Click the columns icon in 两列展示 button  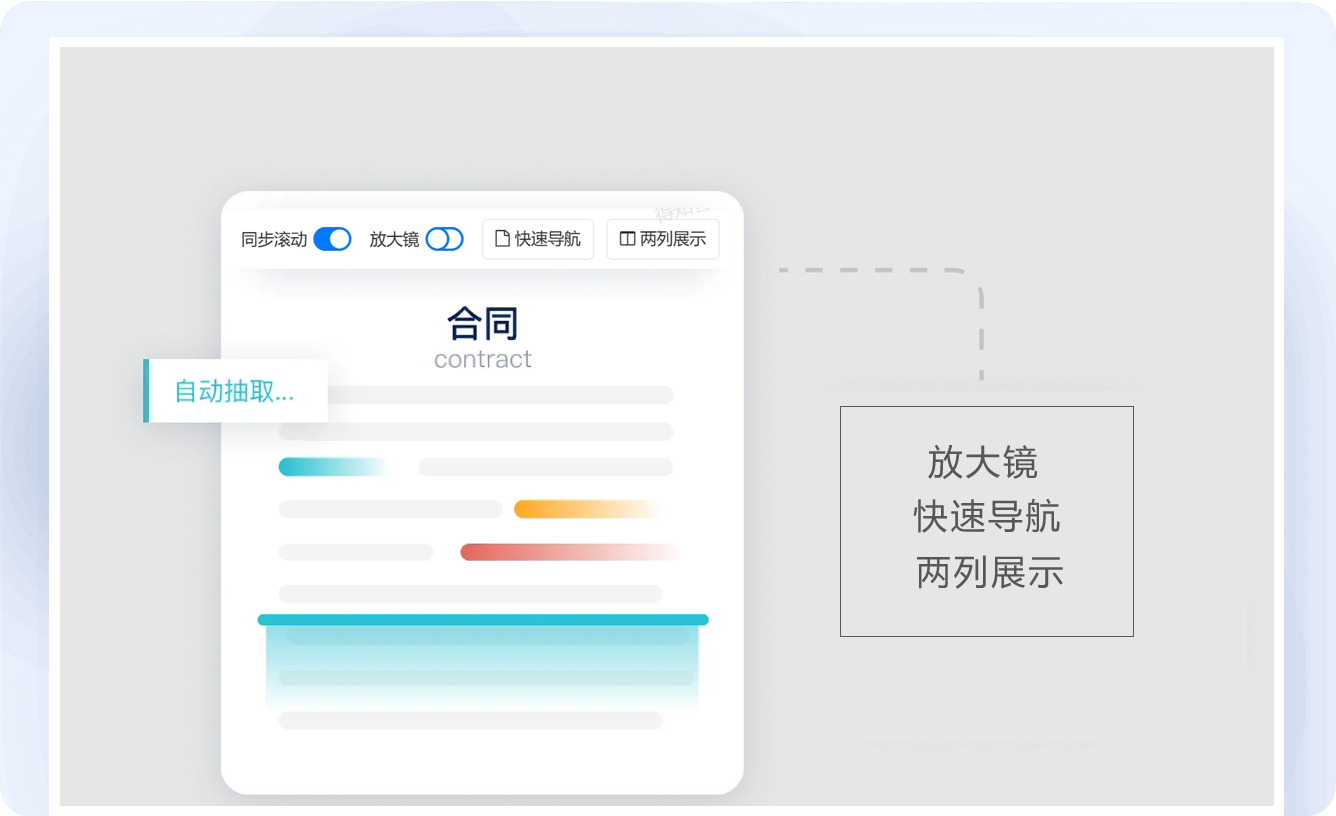pyautogui.click(x=627, y=239)
